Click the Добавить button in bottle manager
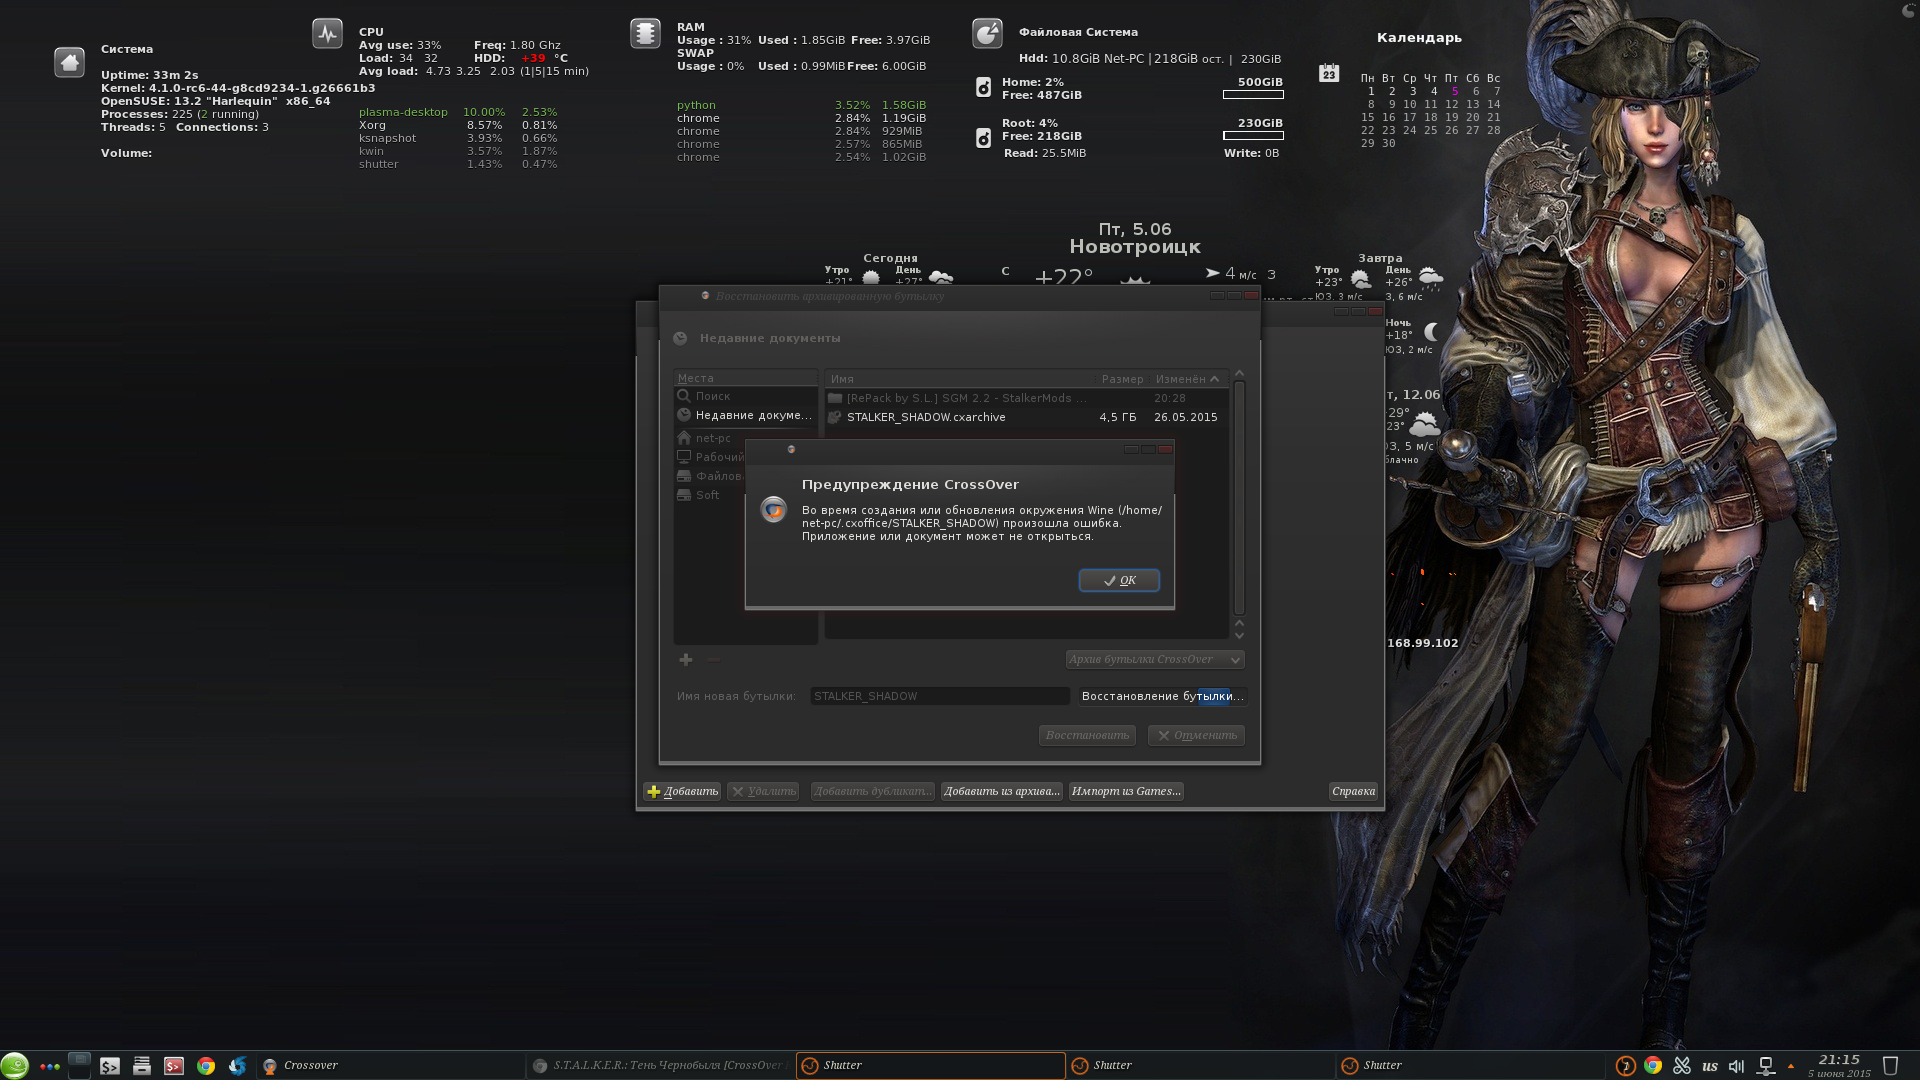The image size is (1920, 1080). coord(682,791)
